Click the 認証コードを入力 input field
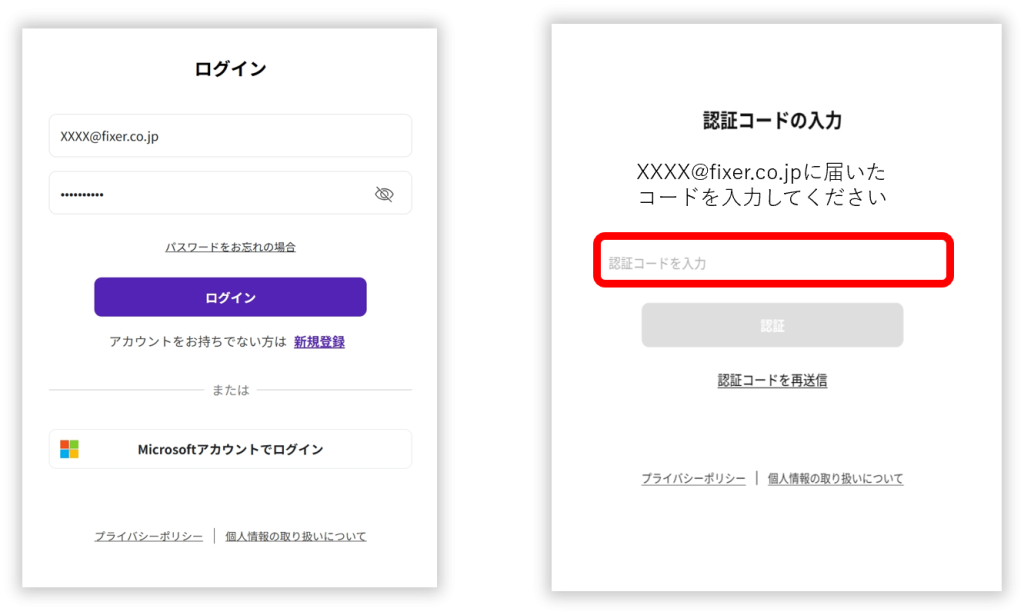 772,263
